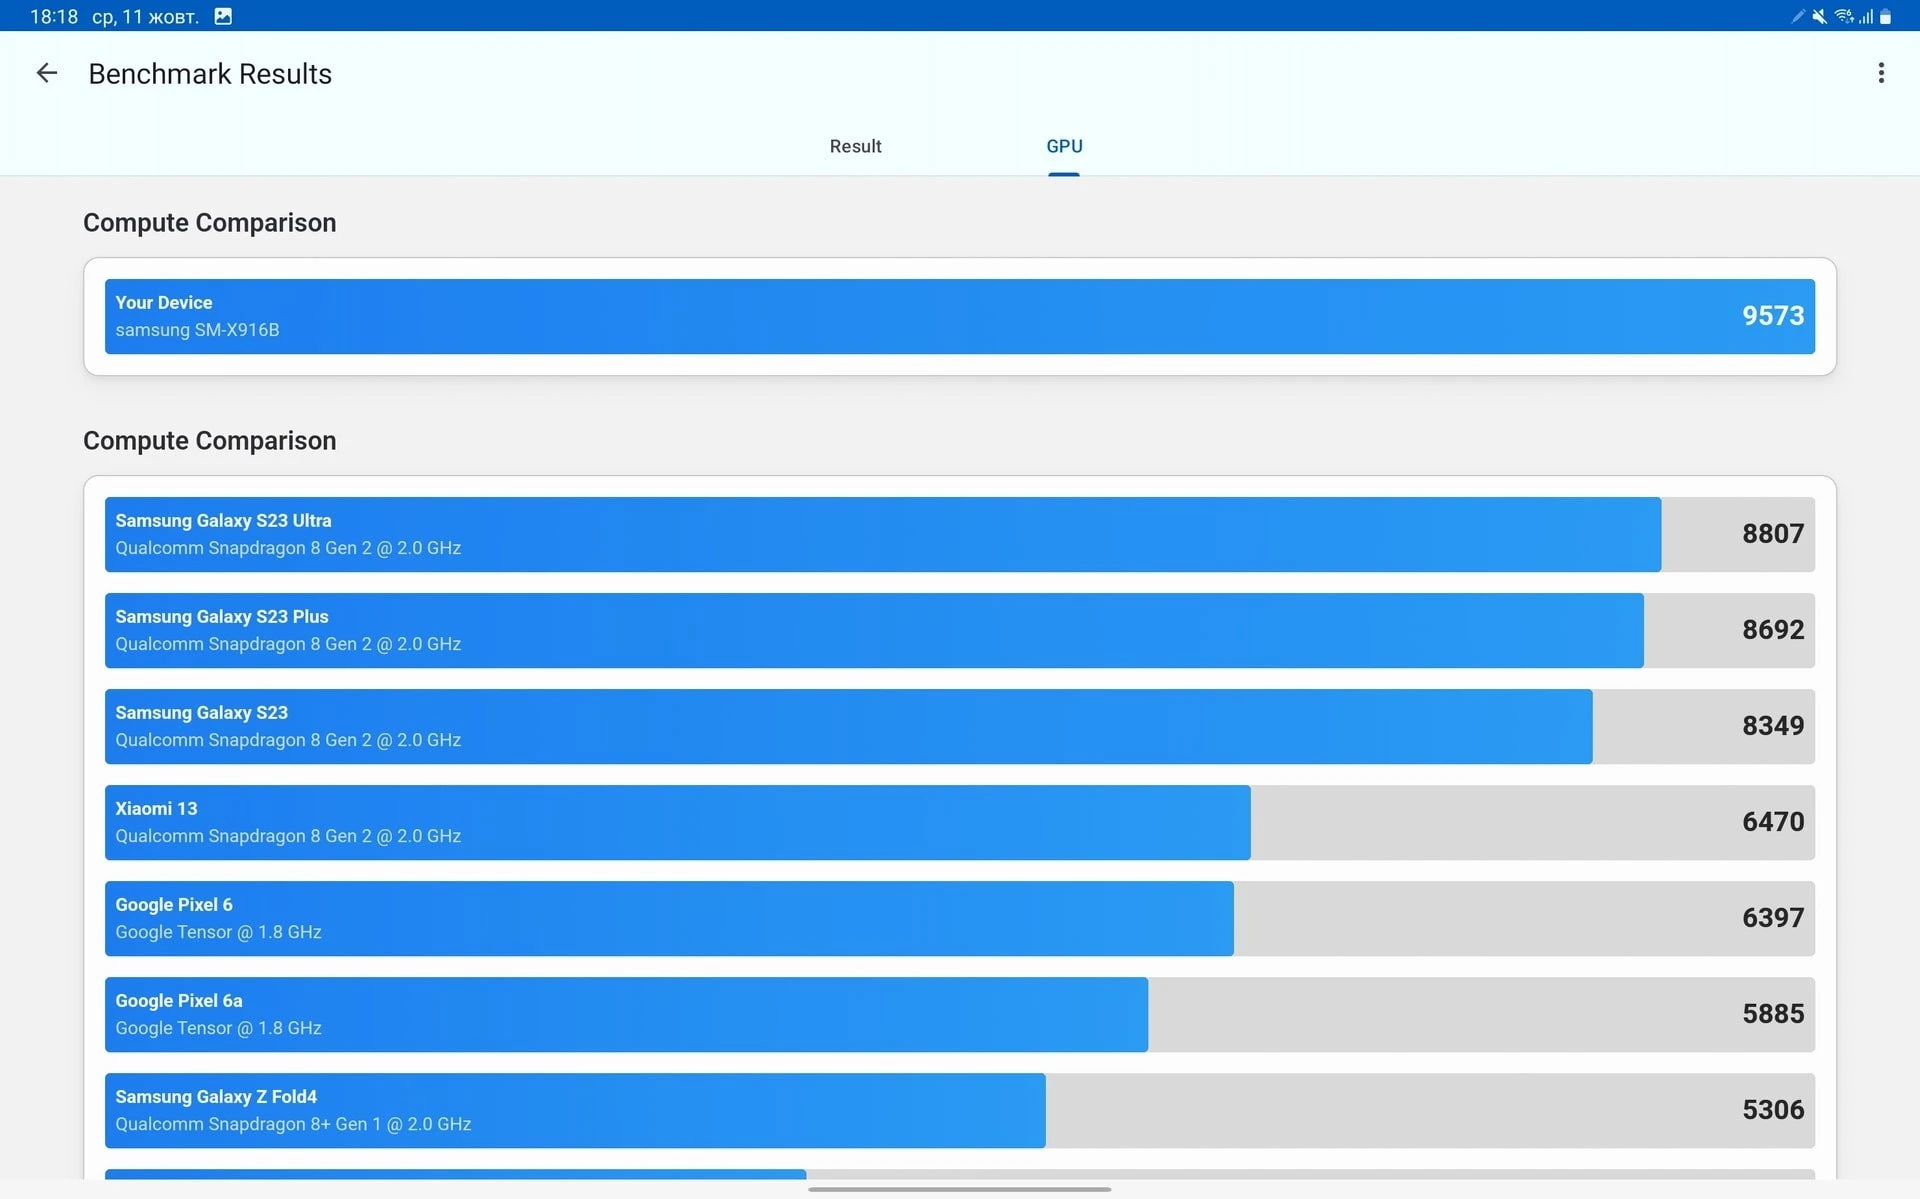Image resolution: width=1920 pixels, height=1199 pixels.
Task: Tap the muted sound icon in status bar
Action: pyautogui.click(x=1819, y=16)
